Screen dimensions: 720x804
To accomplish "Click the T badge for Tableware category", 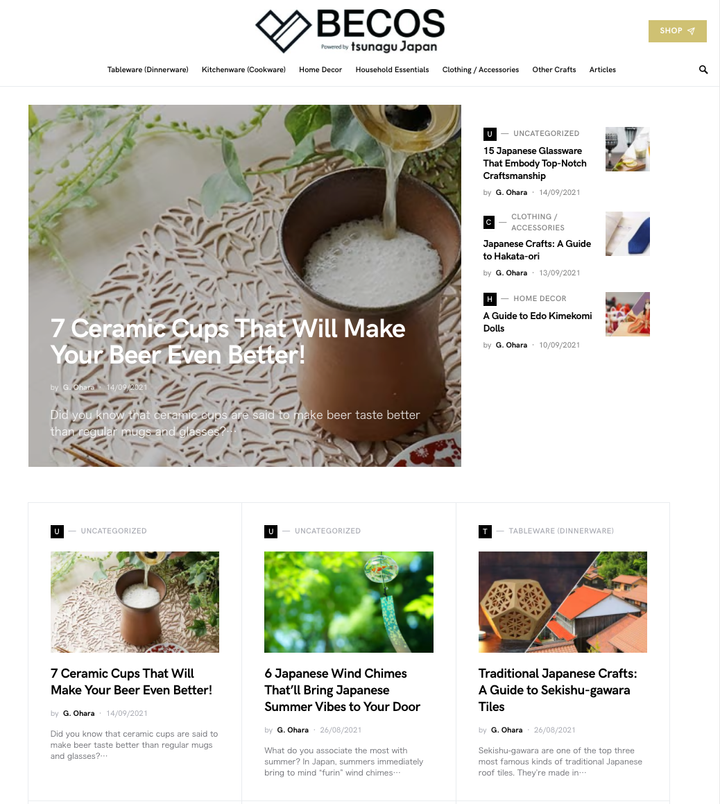I will (485, 531).
